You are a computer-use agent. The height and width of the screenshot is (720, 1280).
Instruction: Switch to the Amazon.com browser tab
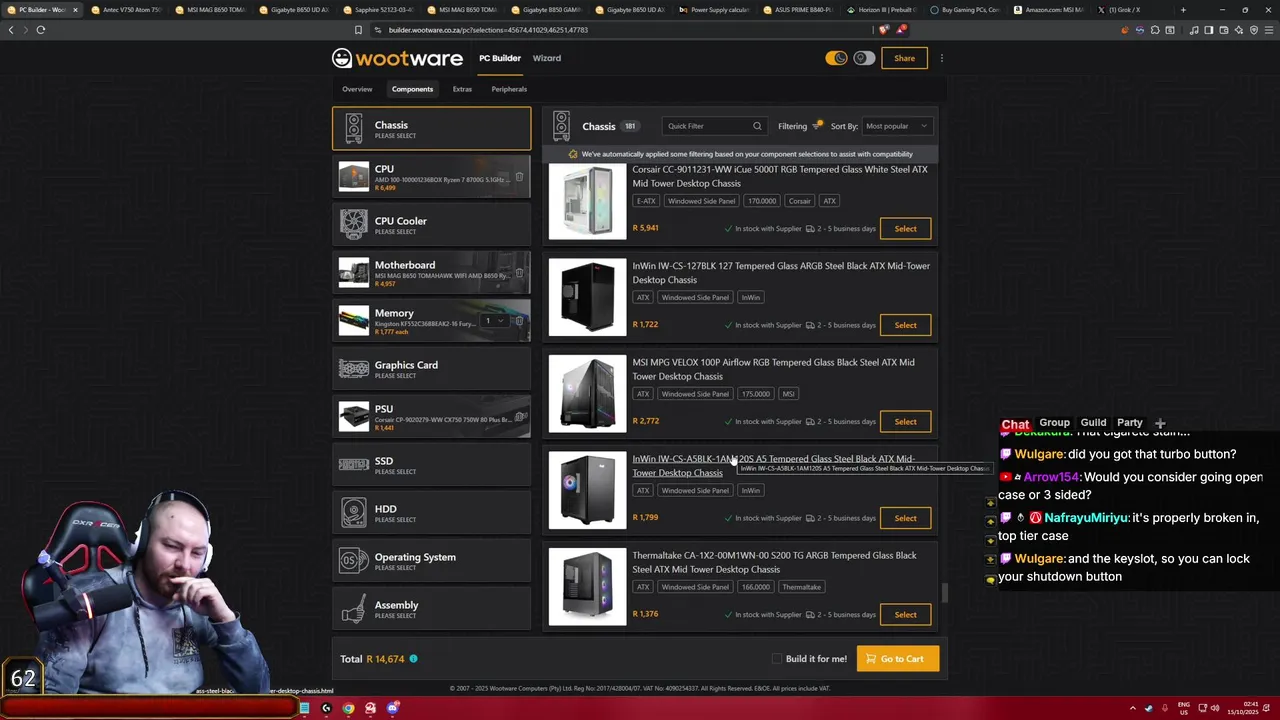1048,10
